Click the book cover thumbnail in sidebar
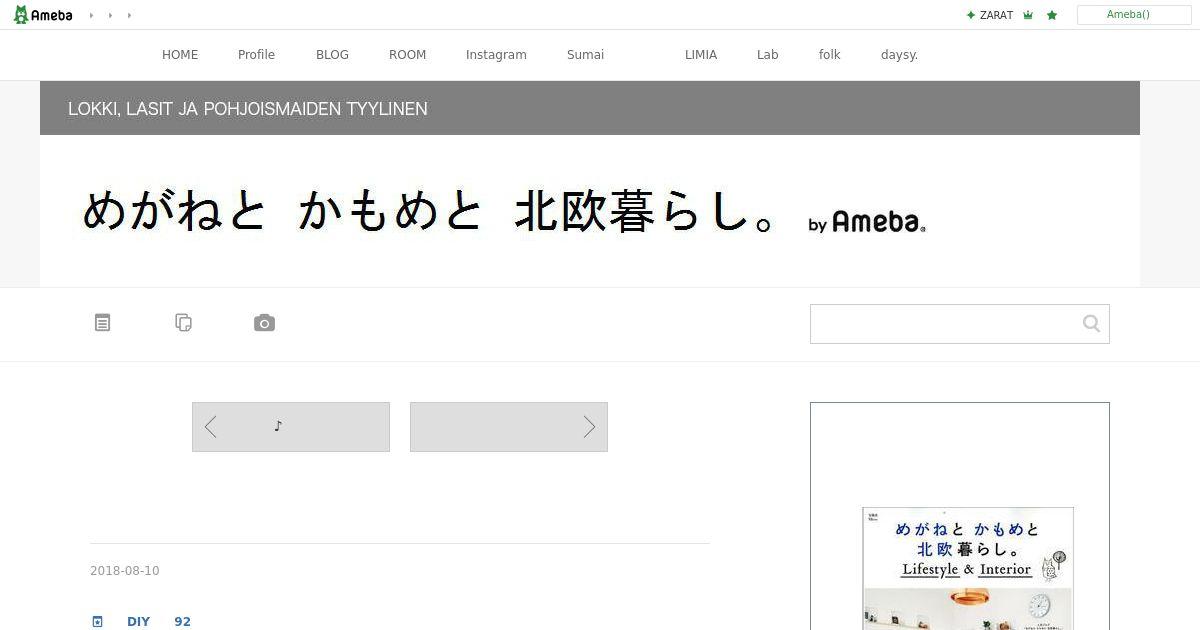1200x630 pixels. 968,568
